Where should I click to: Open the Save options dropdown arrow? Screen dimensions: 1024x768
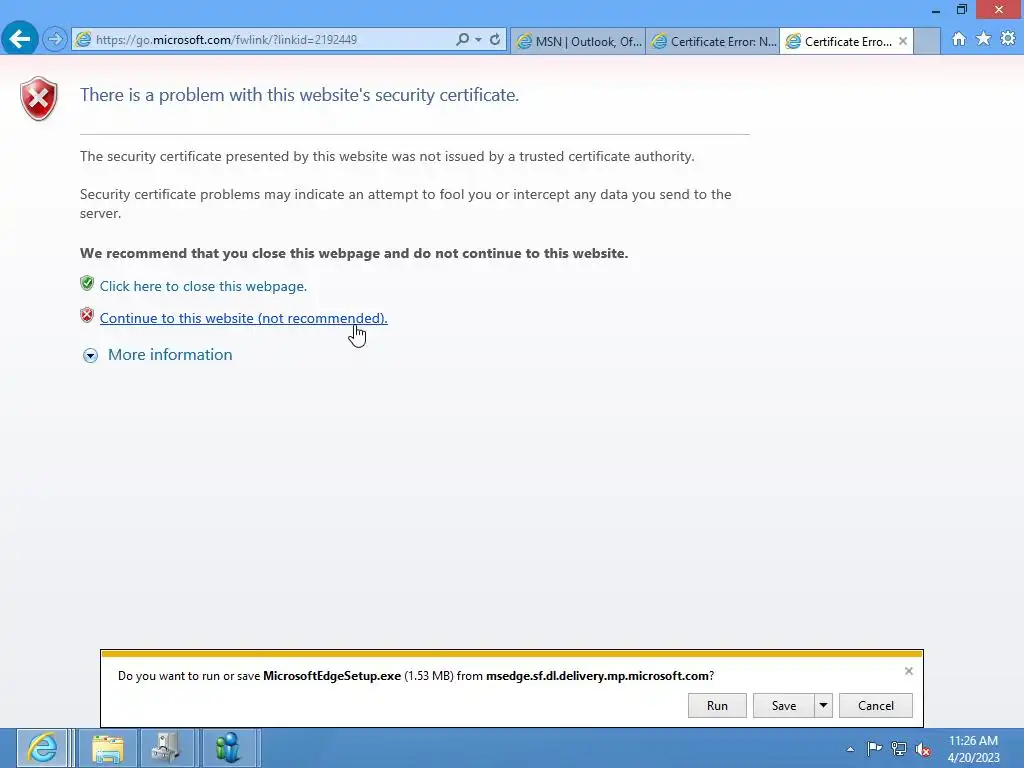(x=824, y=705)
